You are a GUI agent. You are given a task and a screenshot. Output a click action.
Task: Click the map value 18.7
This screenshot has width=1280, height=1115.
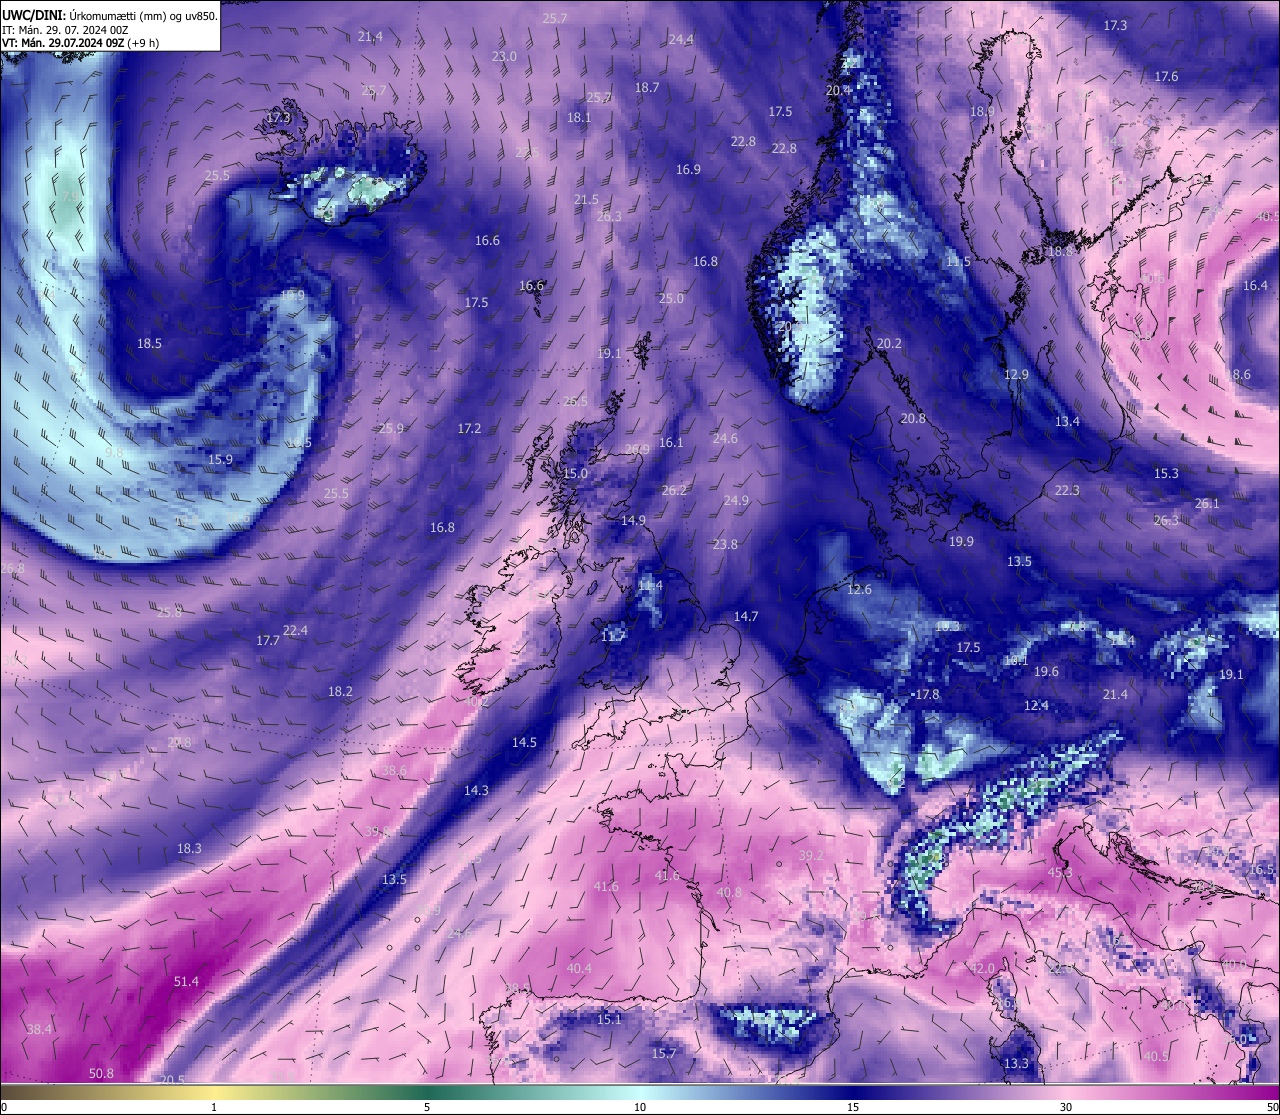point(647,87)
